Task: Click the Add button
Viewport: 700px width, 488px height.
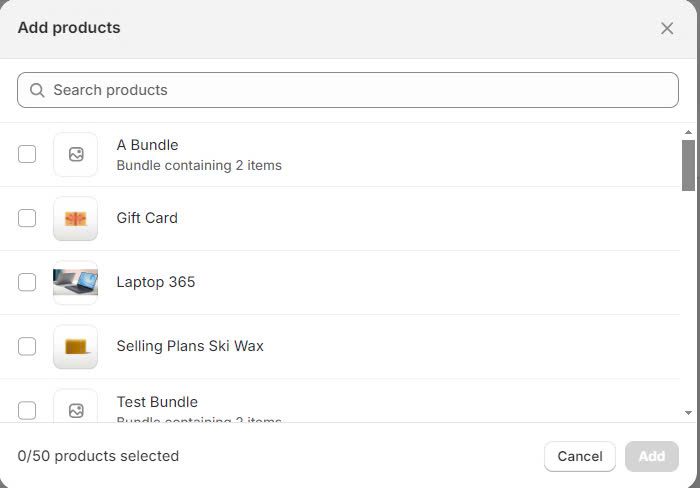Action: pos(651,456)
